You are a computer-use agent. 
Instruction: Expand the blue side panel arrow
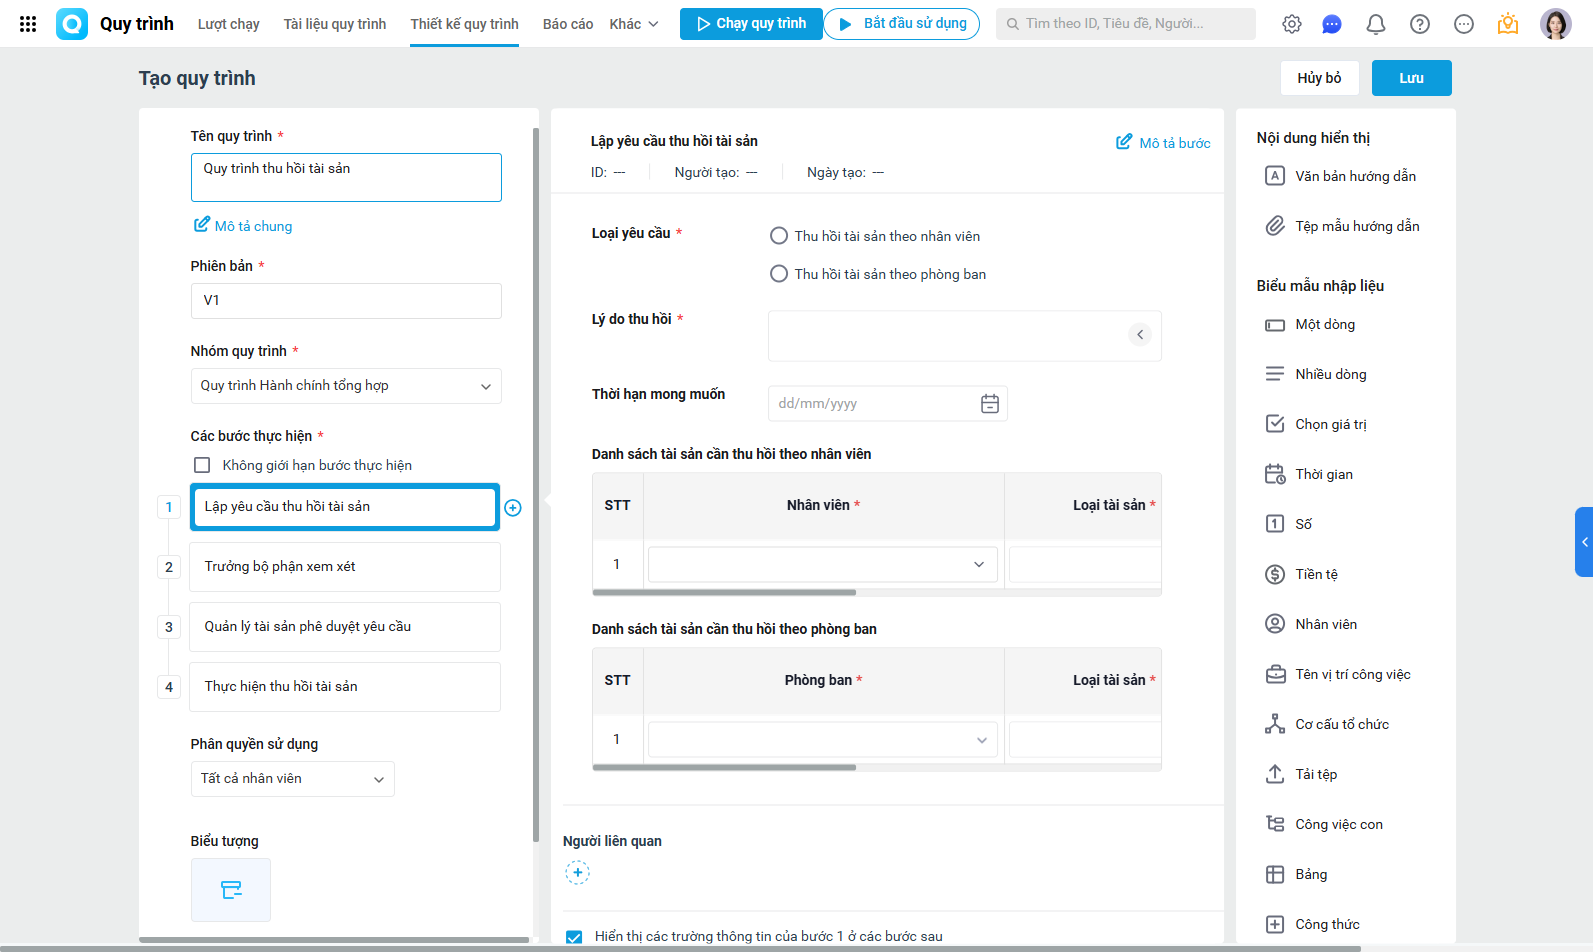[x=1584, y=542]
